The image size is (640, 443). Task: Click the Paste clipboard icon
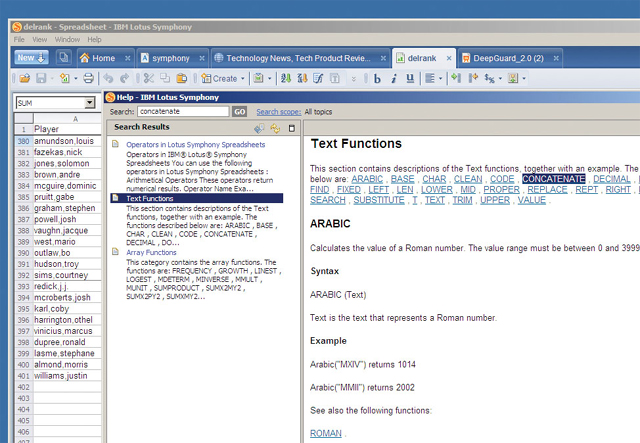(182, 78)
